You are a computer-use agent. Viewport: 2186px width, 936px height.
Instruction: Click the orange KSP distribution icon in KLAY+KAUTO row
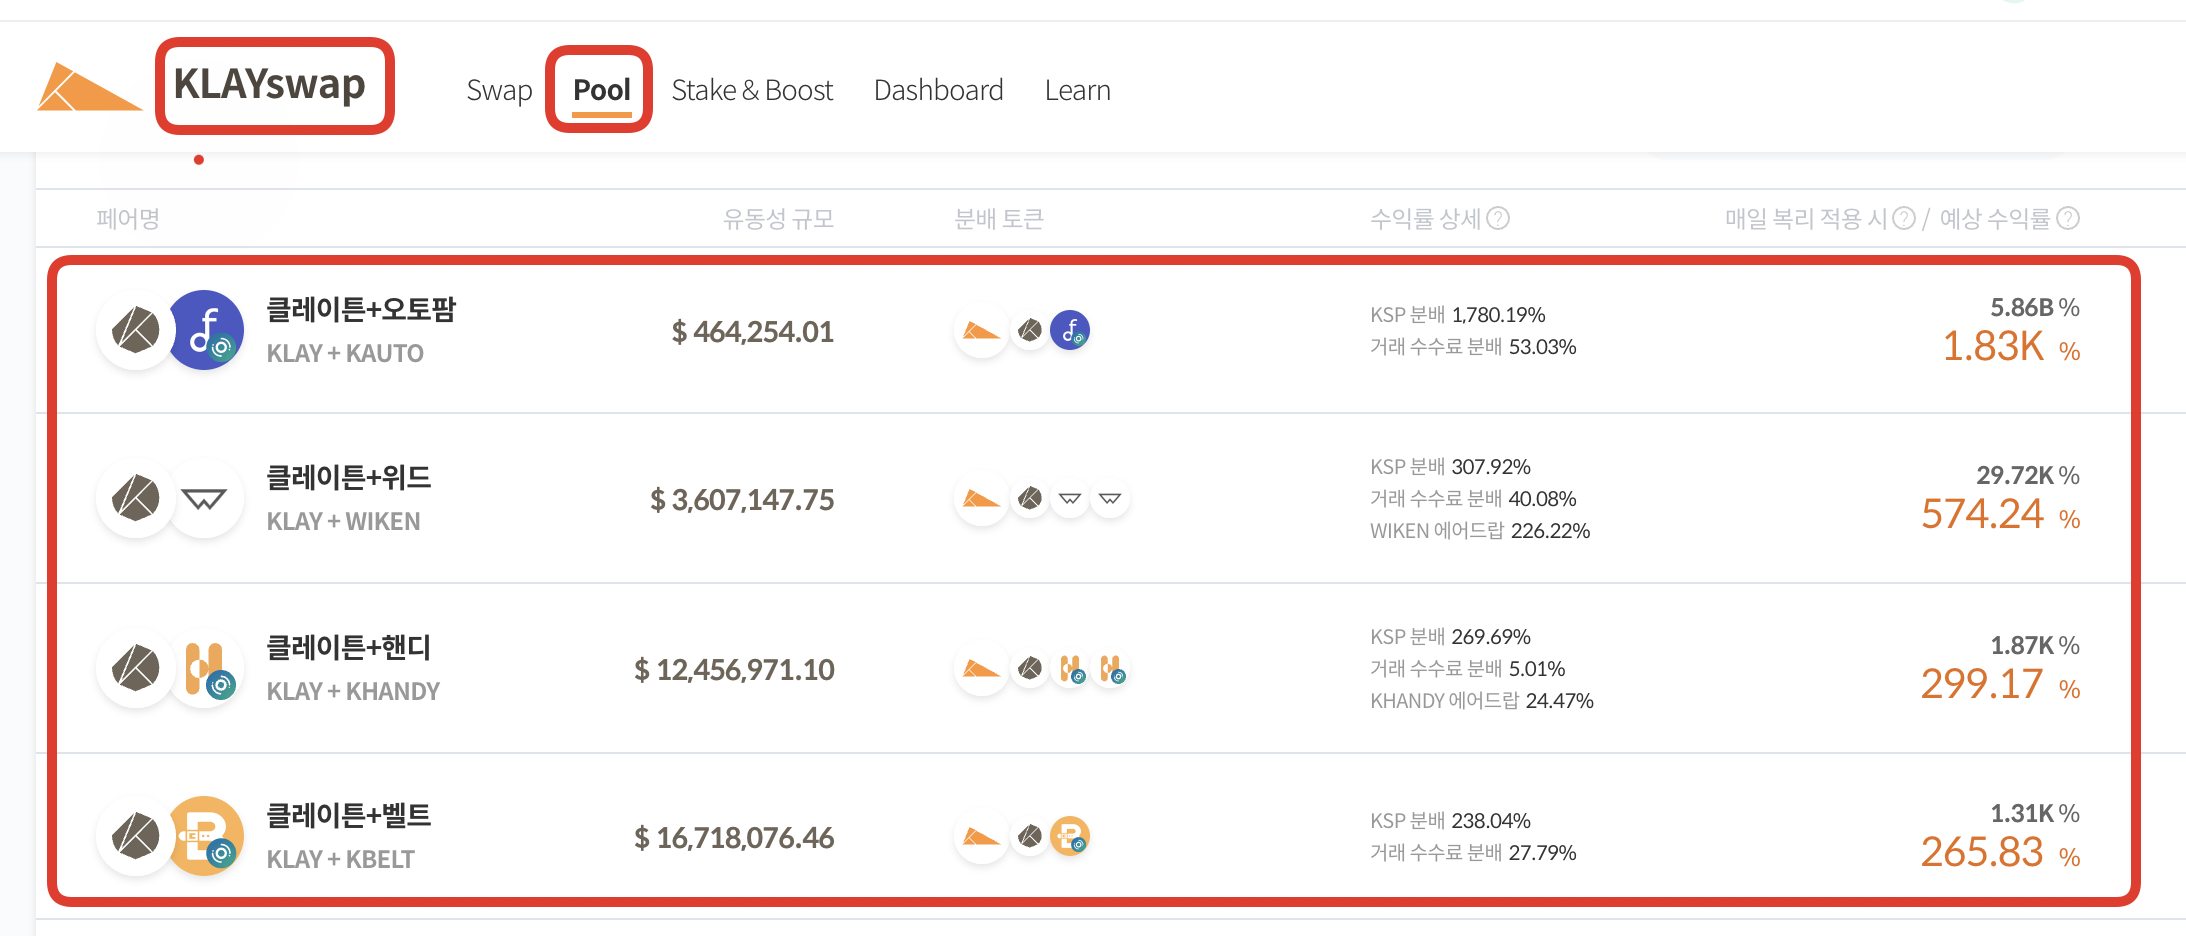[x=981, y=330]
